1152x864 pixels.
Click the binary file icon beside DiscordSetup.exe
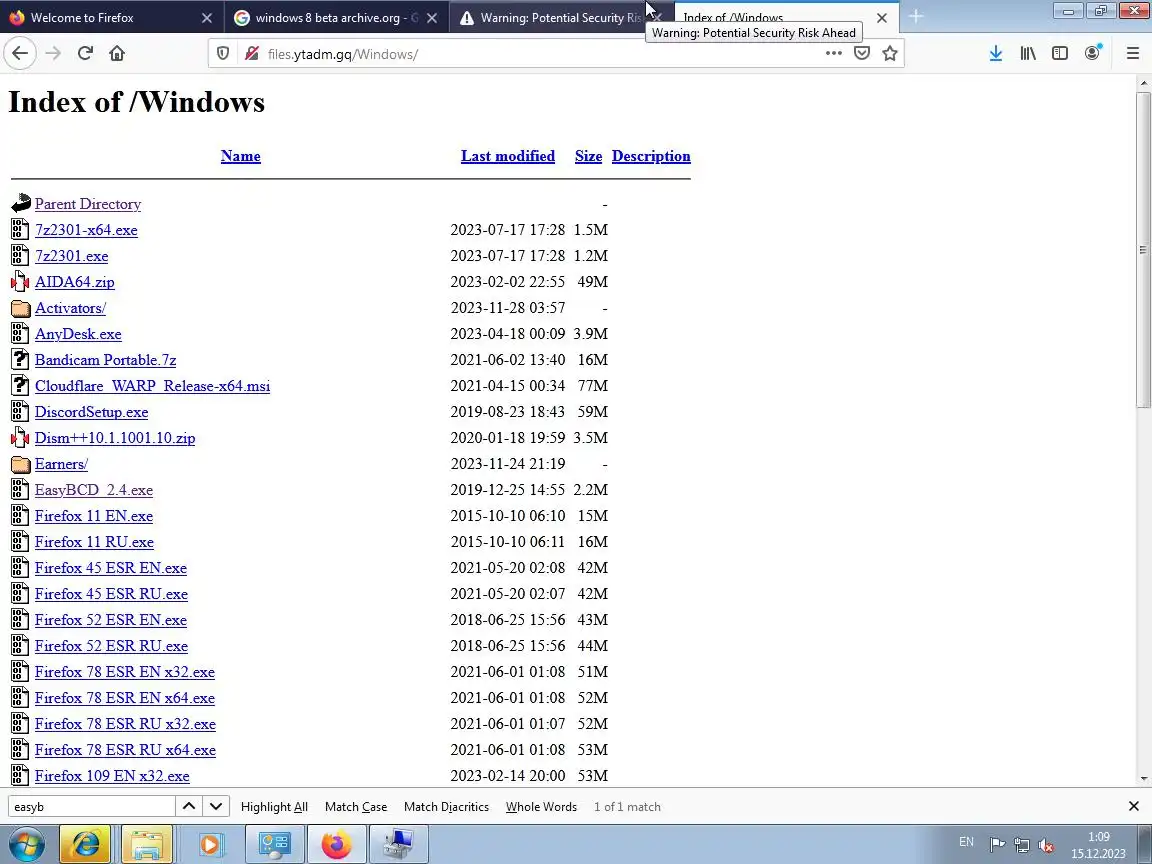(x=21, y=412)
